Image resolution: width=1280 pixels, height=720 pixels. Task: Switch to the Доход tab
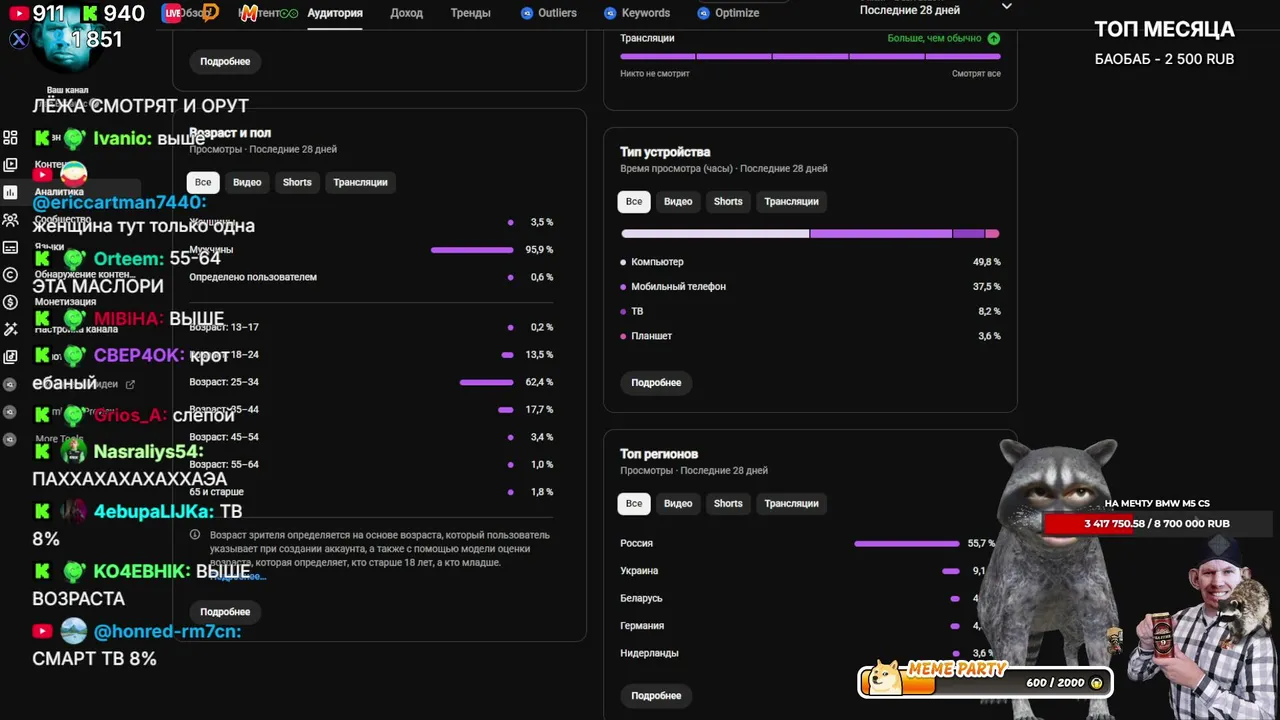(407, 13)
